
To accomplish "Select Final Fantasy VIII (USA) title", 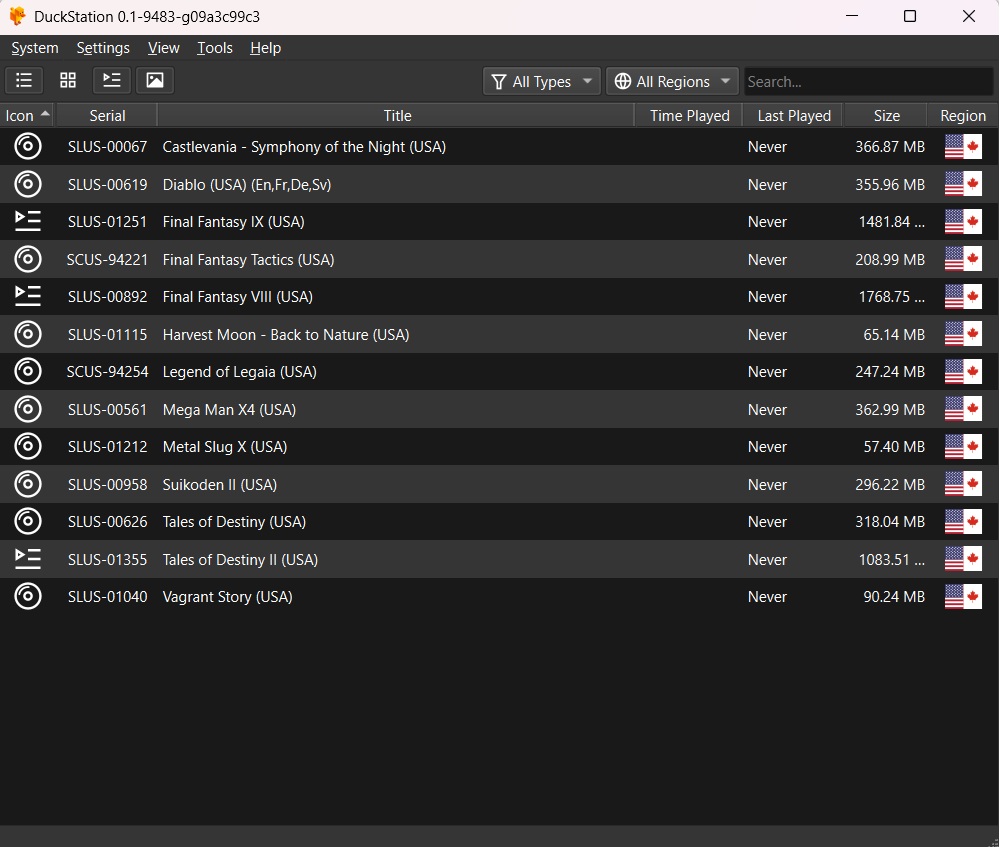I will point(237,297).
